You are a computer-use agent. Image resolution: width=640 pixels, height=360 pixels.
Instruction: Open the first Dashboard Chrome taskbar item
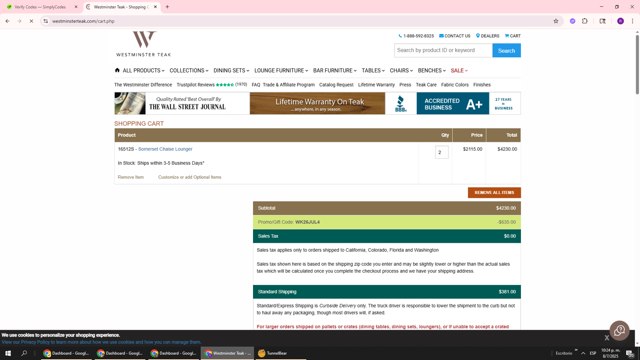point(66,353)
